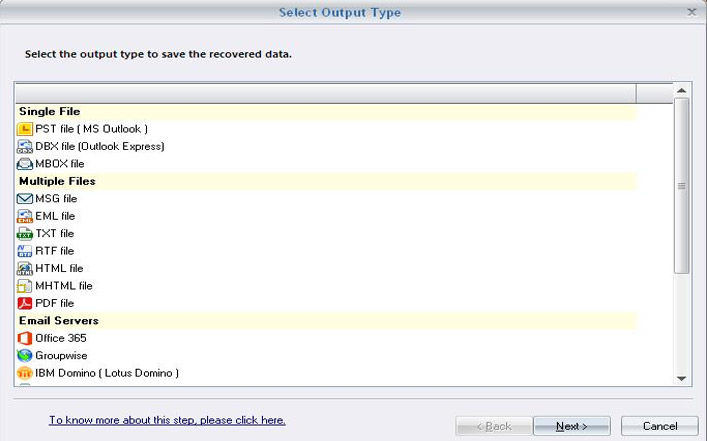Click the EML file icon
The width and height of the screenshot is (707, 441).
click(x=24, y=216)
